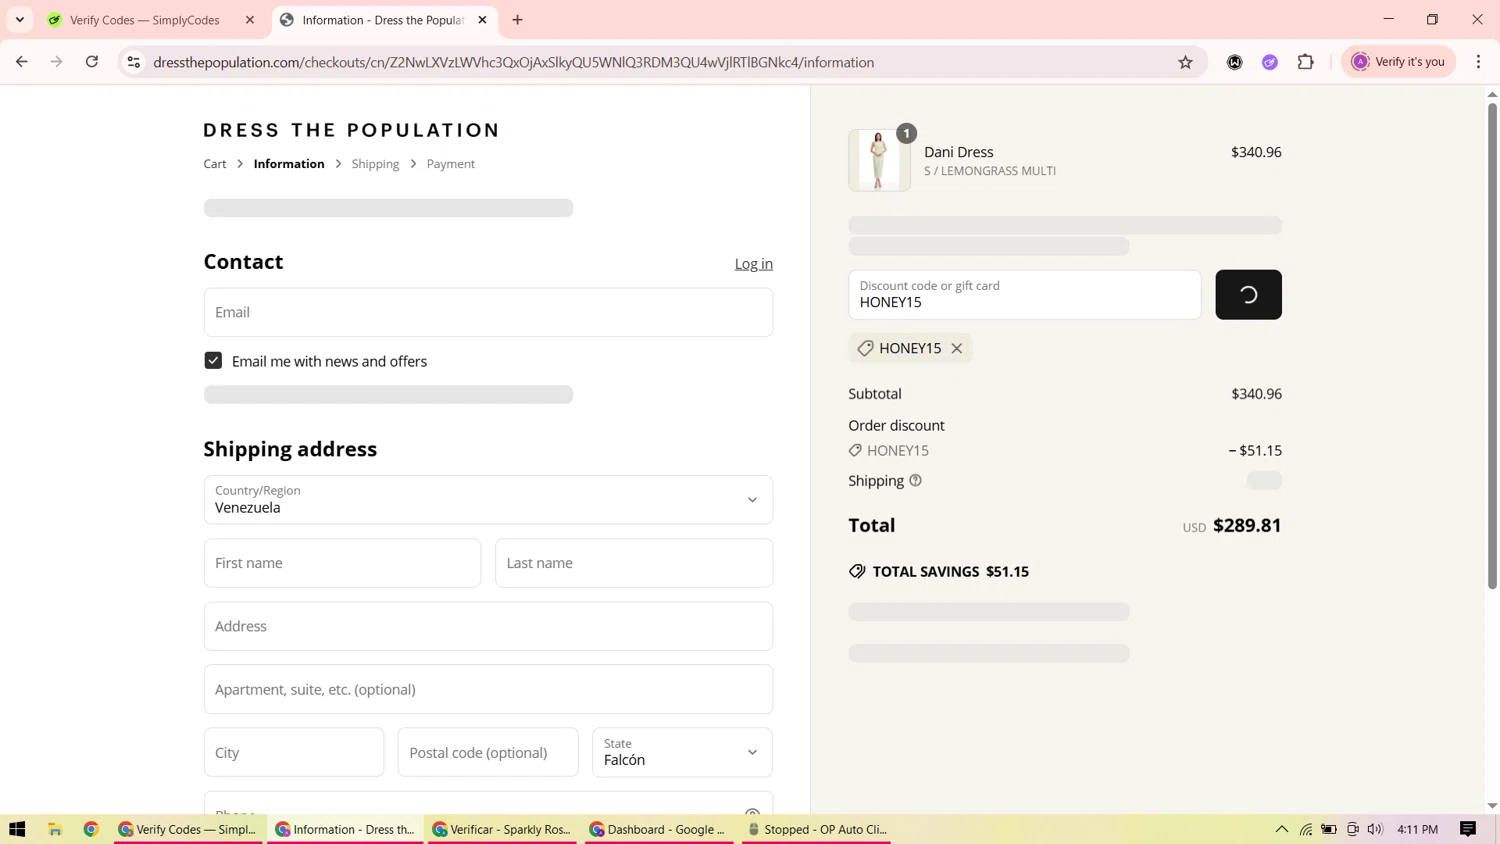Open the Country/Region dropdown
This screenshot has width=1500, height=844.
(488, 500)
